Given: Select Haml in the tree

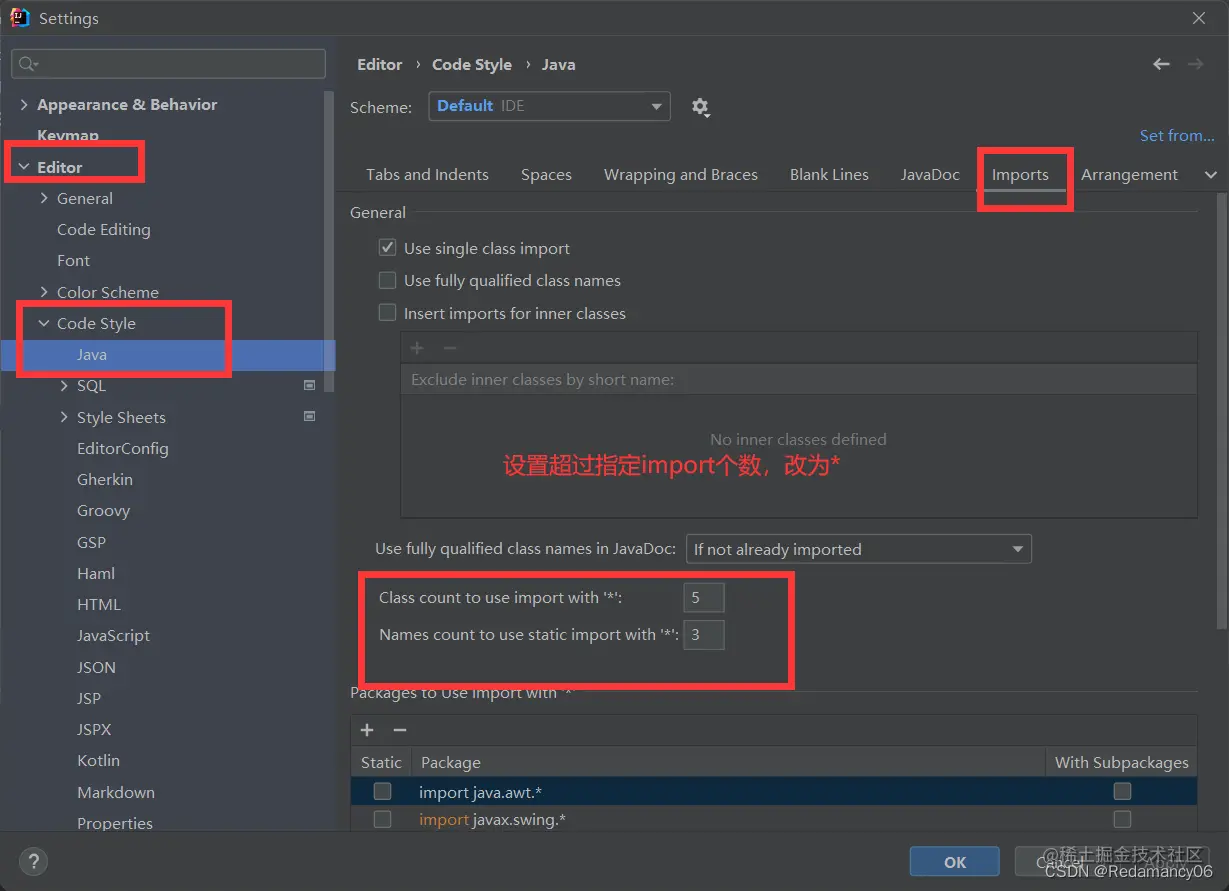Looking at the screenshot, I should 96,573.
